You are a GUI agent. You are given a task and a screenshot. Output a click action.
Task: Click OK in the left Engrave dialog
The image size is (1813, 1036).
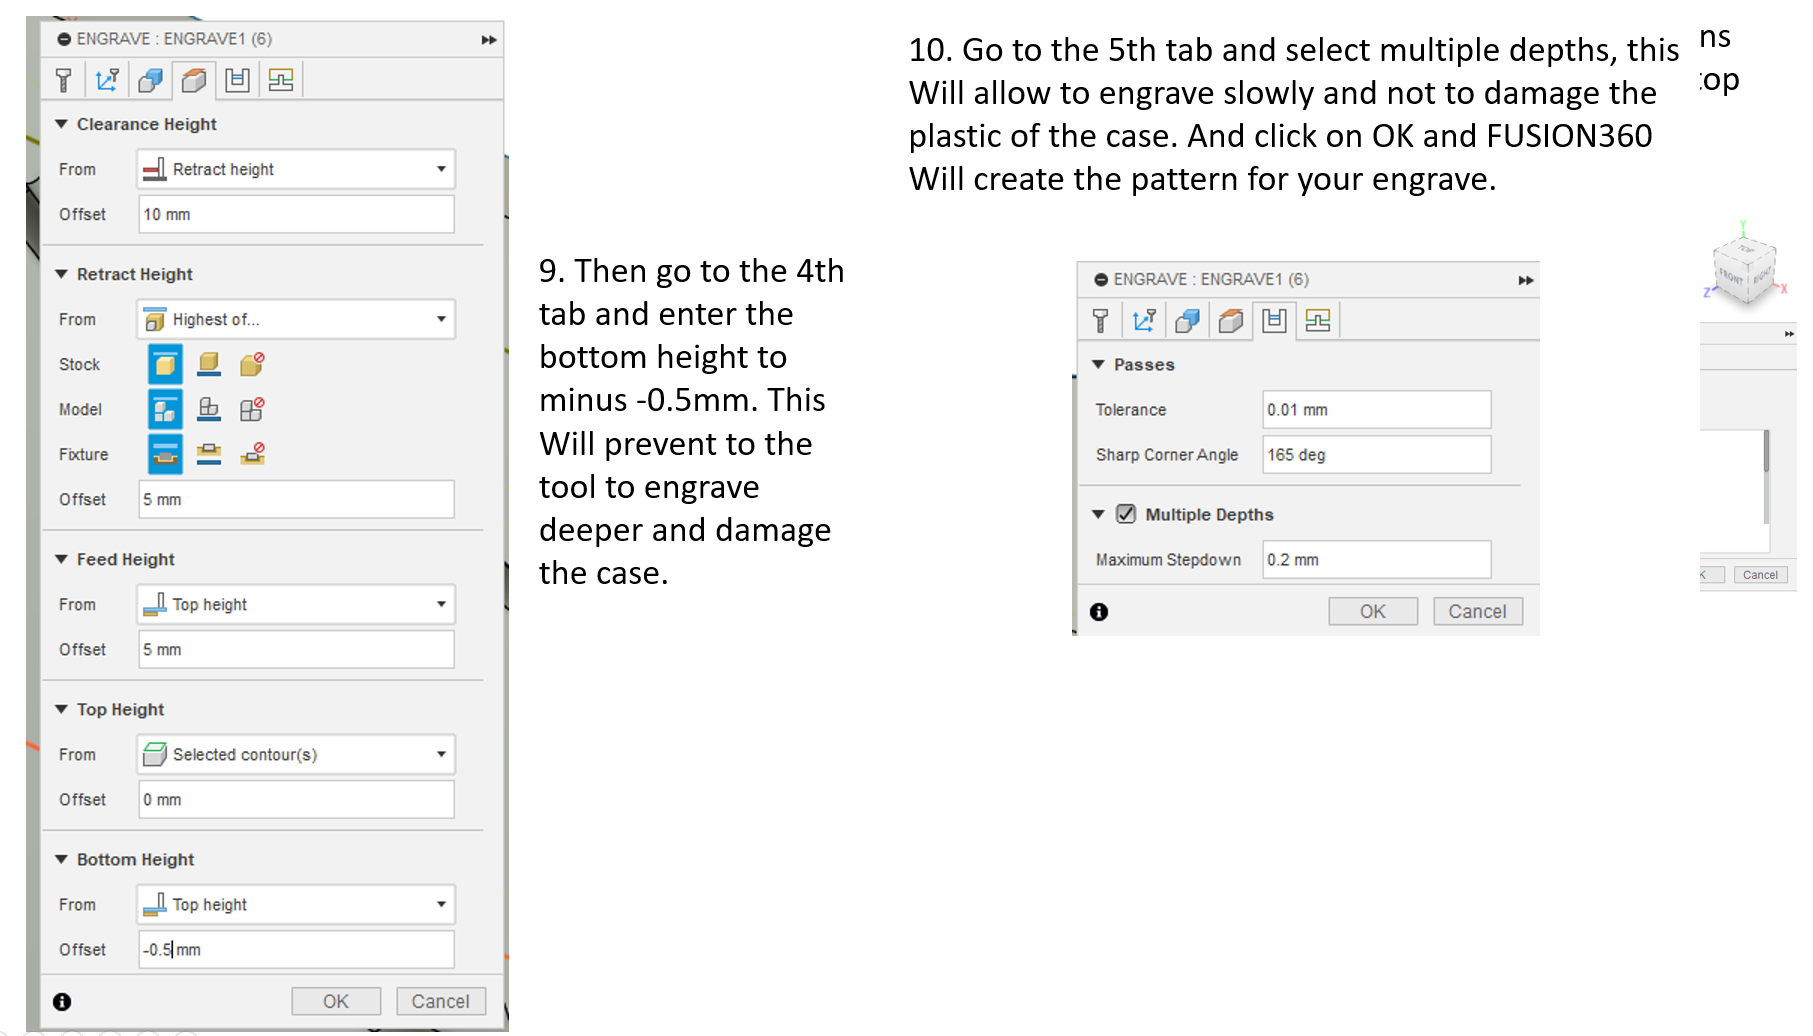336,1001
